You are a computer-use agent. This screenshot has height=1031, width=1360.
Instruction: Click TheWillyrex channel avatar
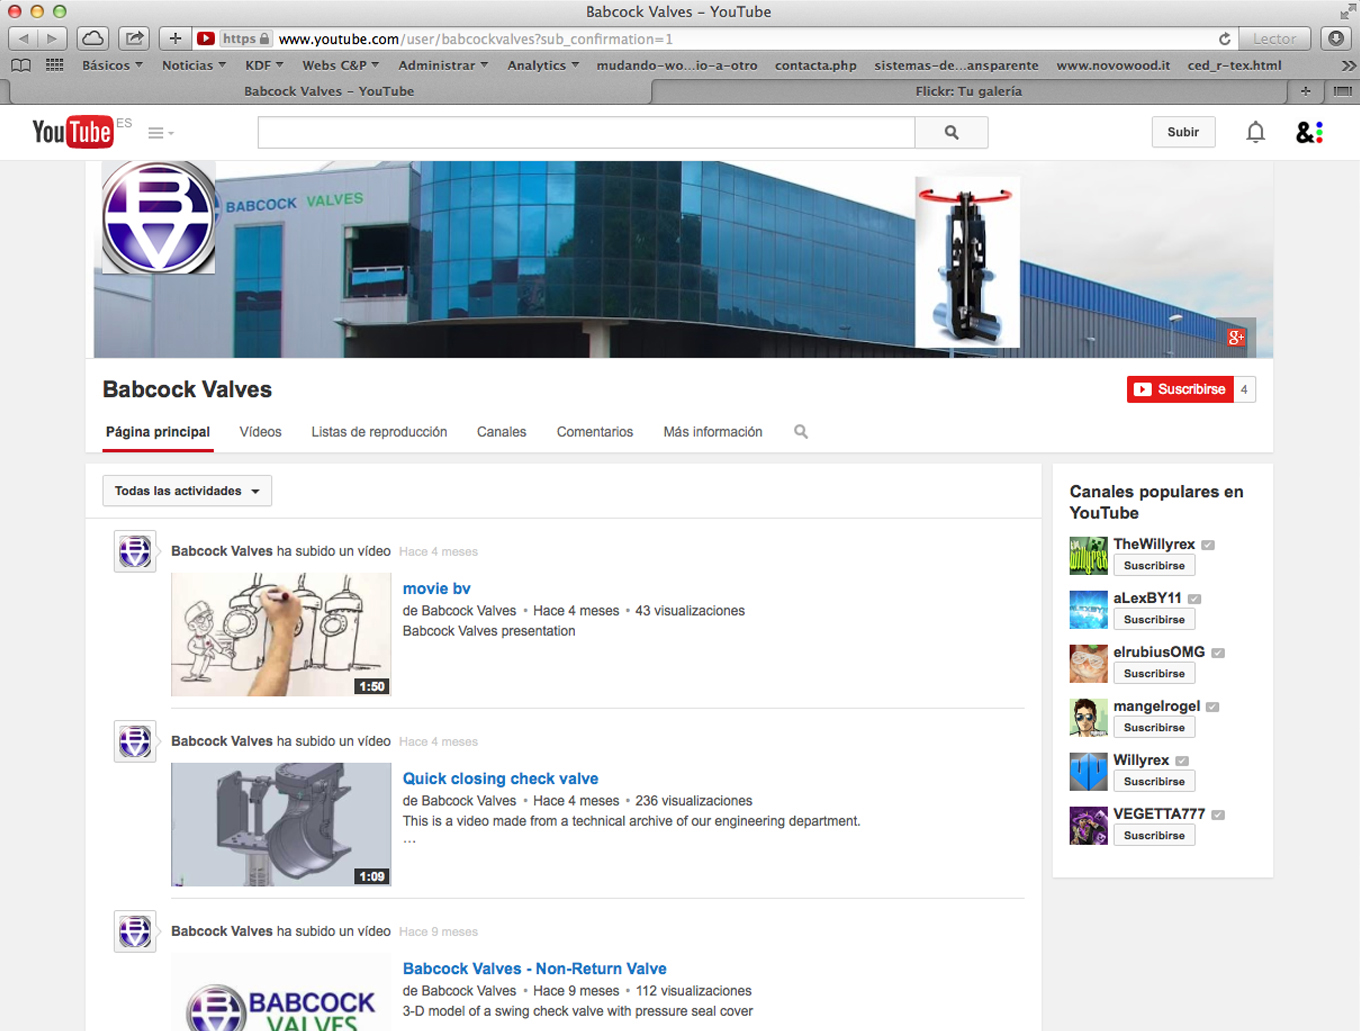1088,555
